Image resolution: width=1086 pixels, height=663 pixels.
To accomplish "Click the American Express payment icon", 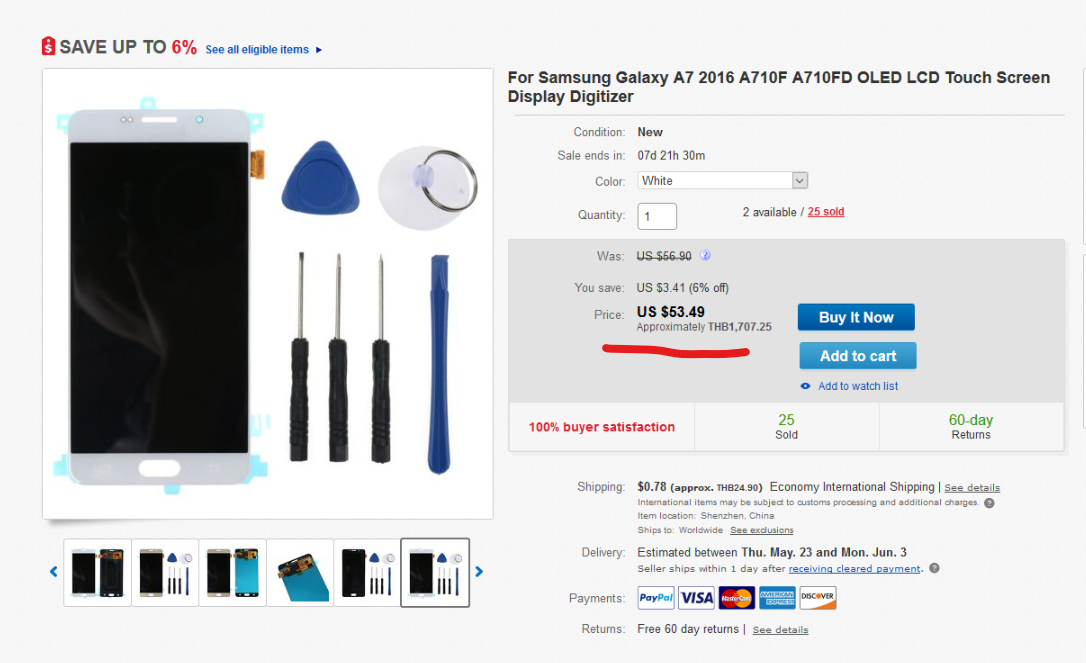I will [x=778, y=597].
